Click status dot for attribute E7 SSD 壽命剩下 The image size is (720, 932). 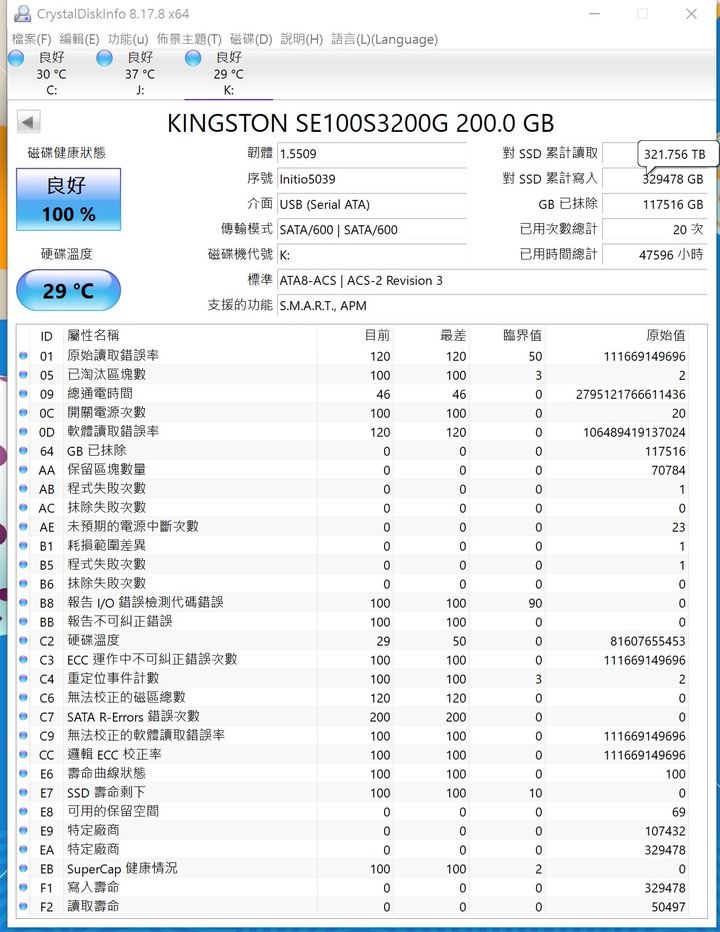[23, 792]
